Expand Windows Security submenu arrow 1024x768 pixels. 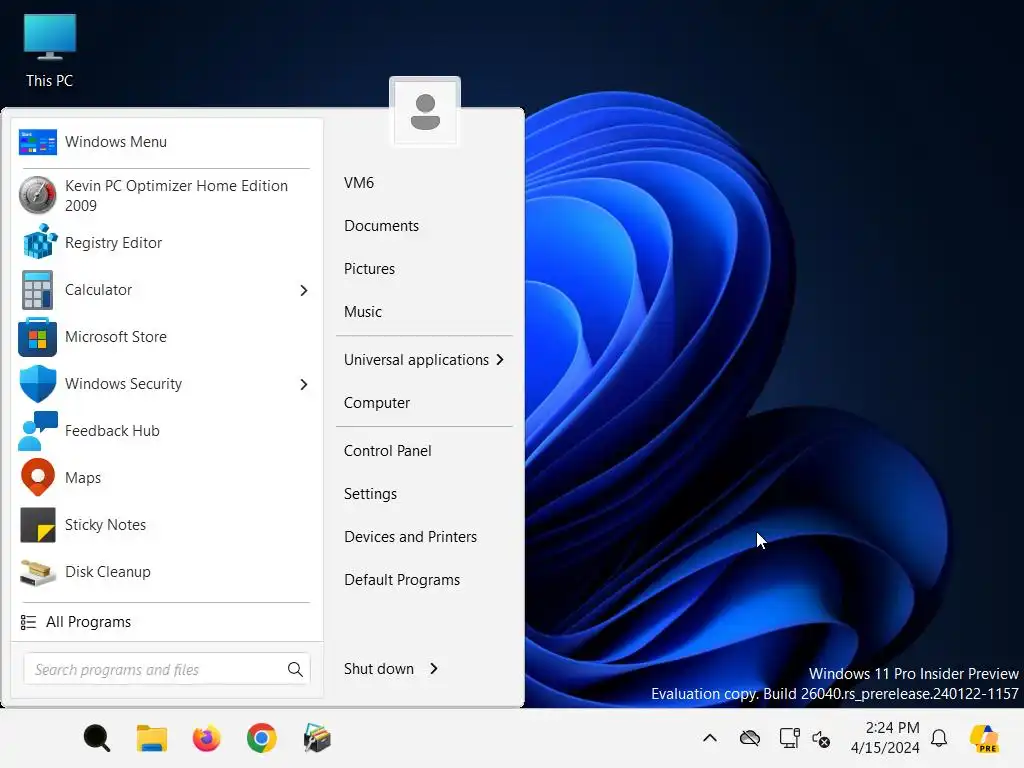click(304, 385)
